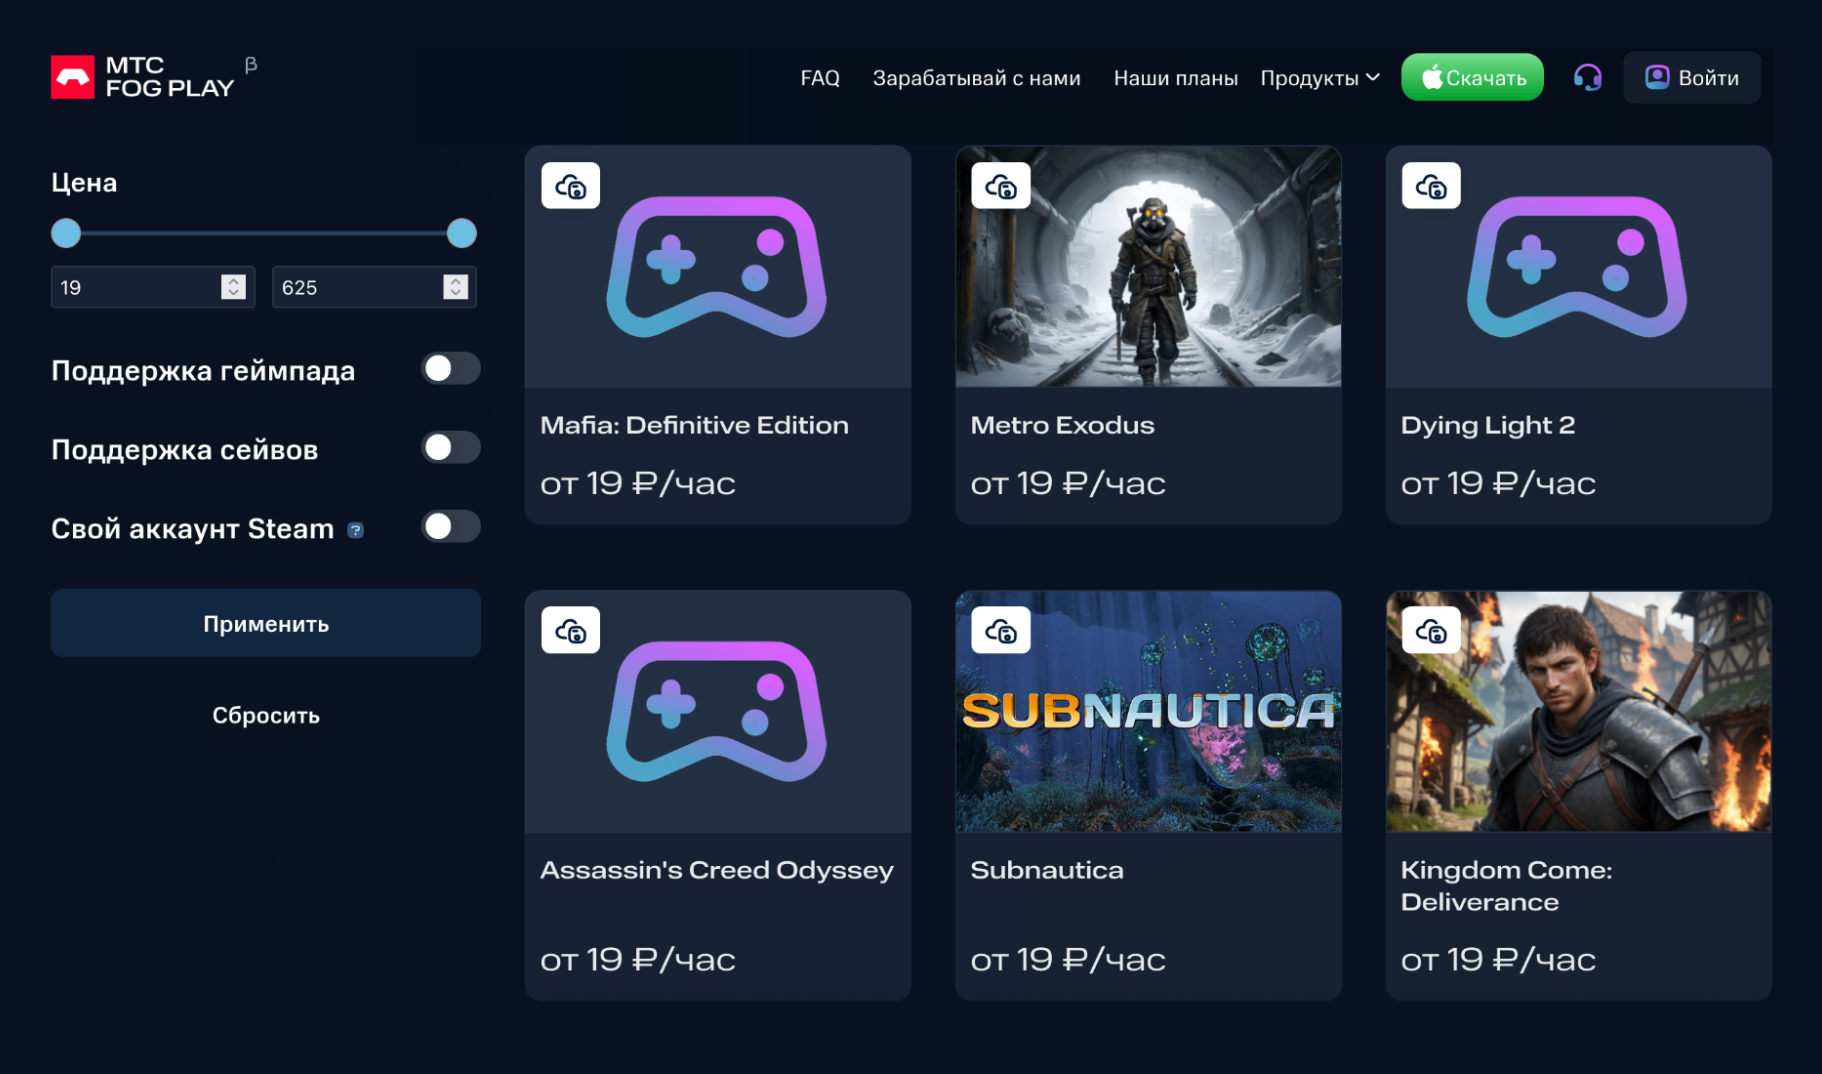Click the green Скачать button
Screen dimensions: 1822x1074
point(1472,77)
